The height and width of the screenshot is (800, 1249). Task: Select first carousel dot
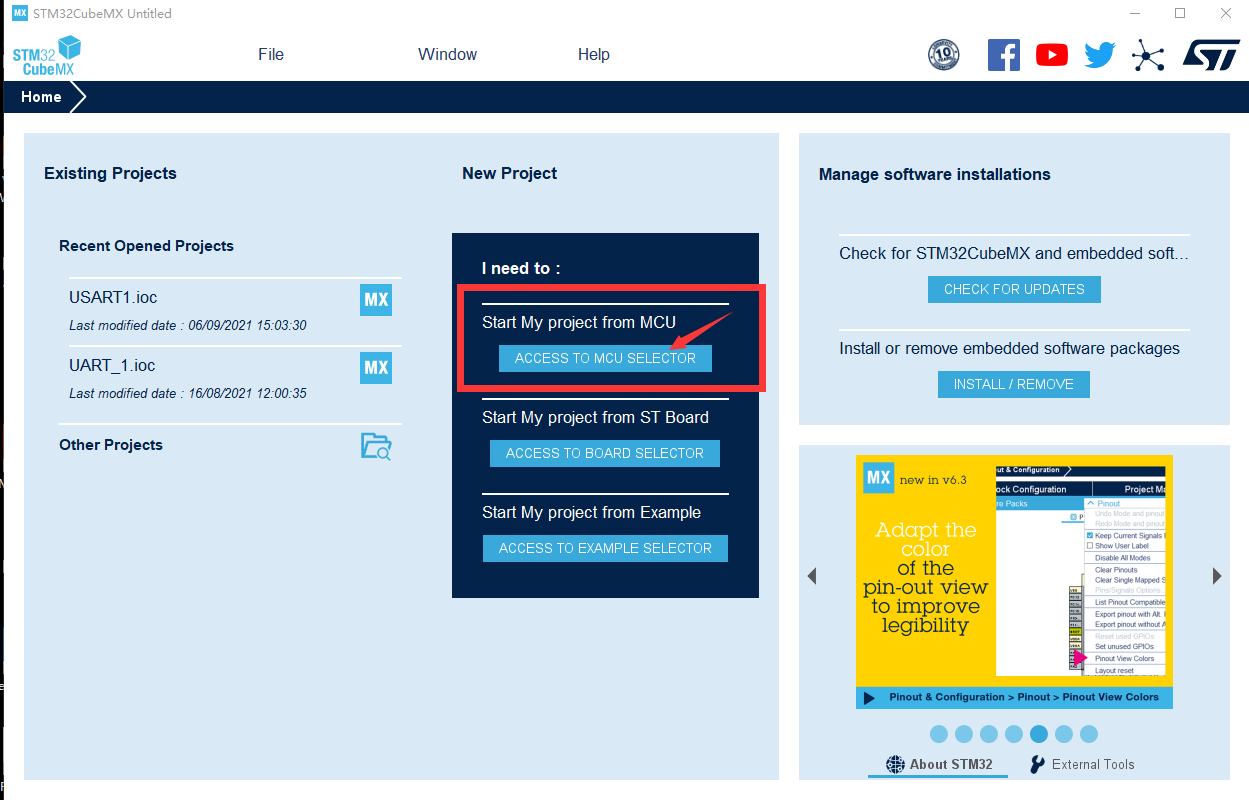tap(939, 734)
